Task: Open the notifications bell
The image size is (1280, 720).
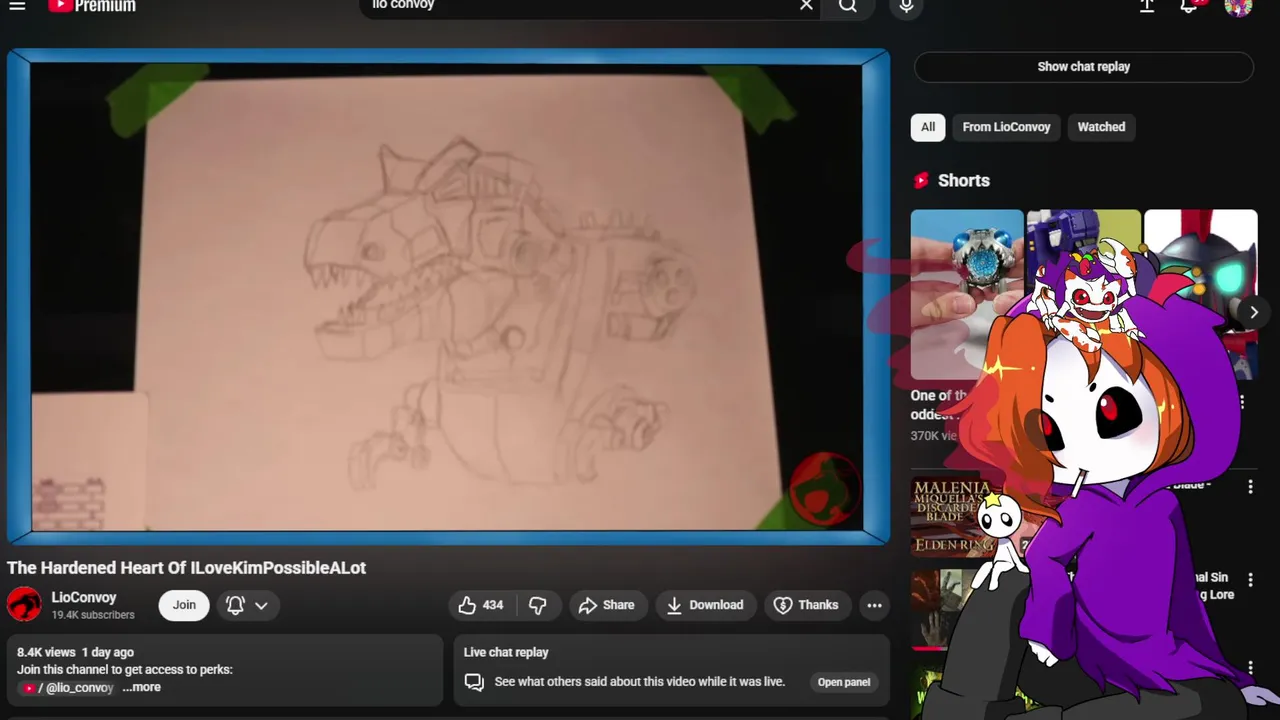Action: tap(1190, 6)
